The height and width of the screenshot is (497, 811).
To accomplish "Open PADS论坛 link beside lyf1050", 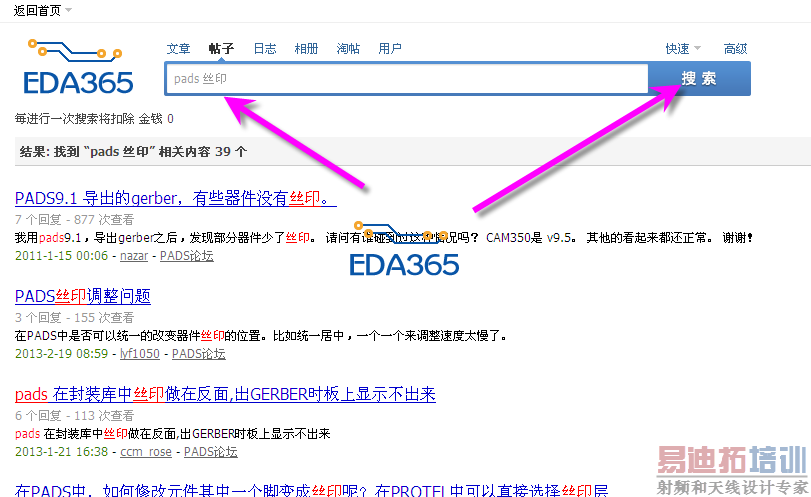I will click(199, 354).
